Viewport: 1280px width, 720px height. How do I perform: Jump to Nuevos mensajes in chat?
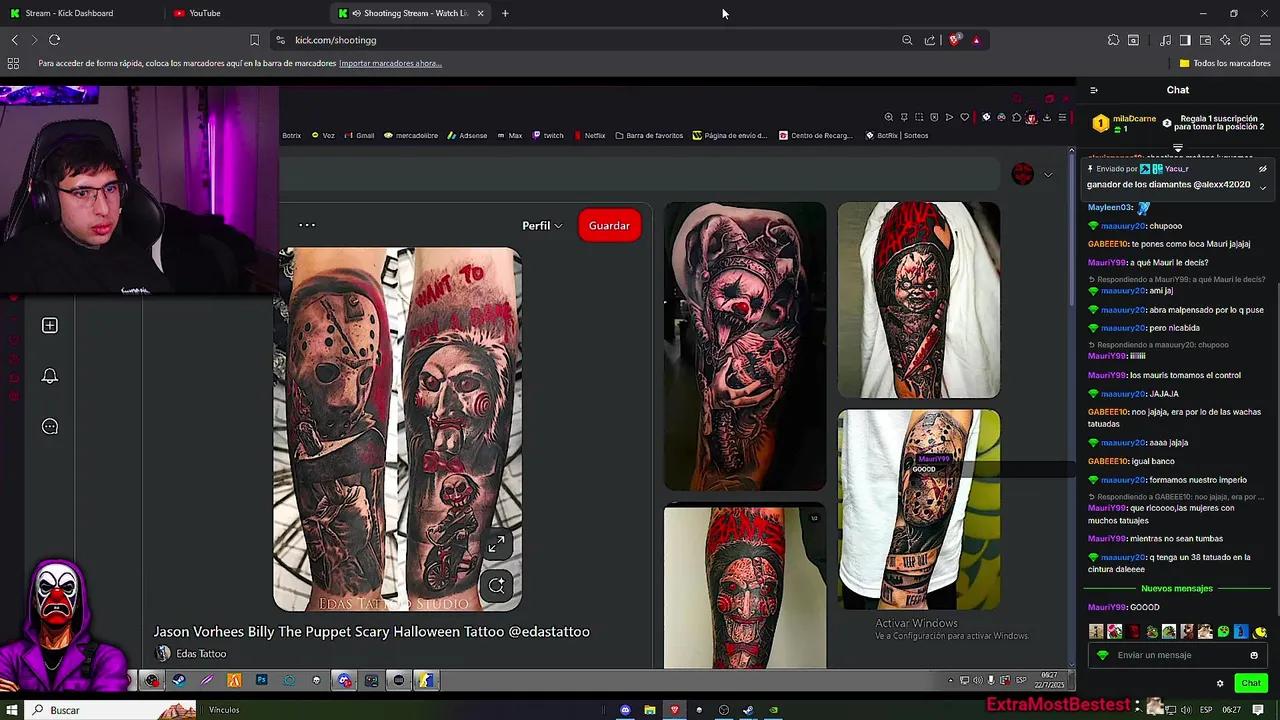point(1177,589)
